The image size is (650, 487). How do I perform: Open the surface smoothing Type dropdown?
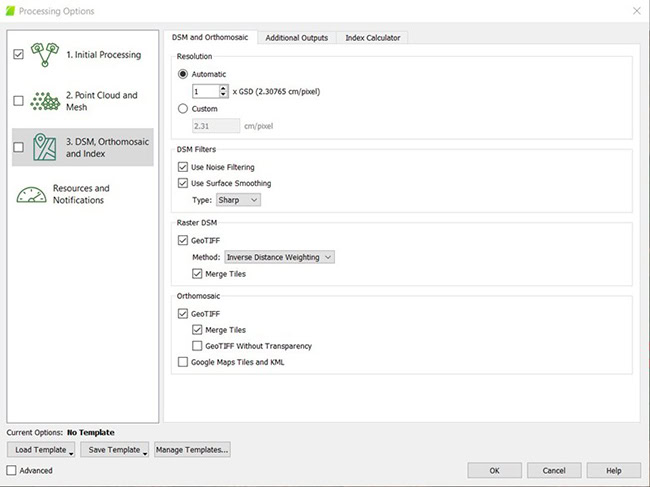click(238, 200)
